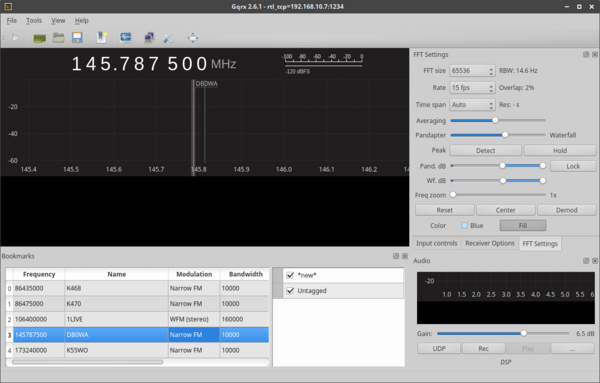Viewport: 600px width, 383px height.
Task: Open remote control settings (tools icon)
Action: pyautogui.click(x=168, y=38)
